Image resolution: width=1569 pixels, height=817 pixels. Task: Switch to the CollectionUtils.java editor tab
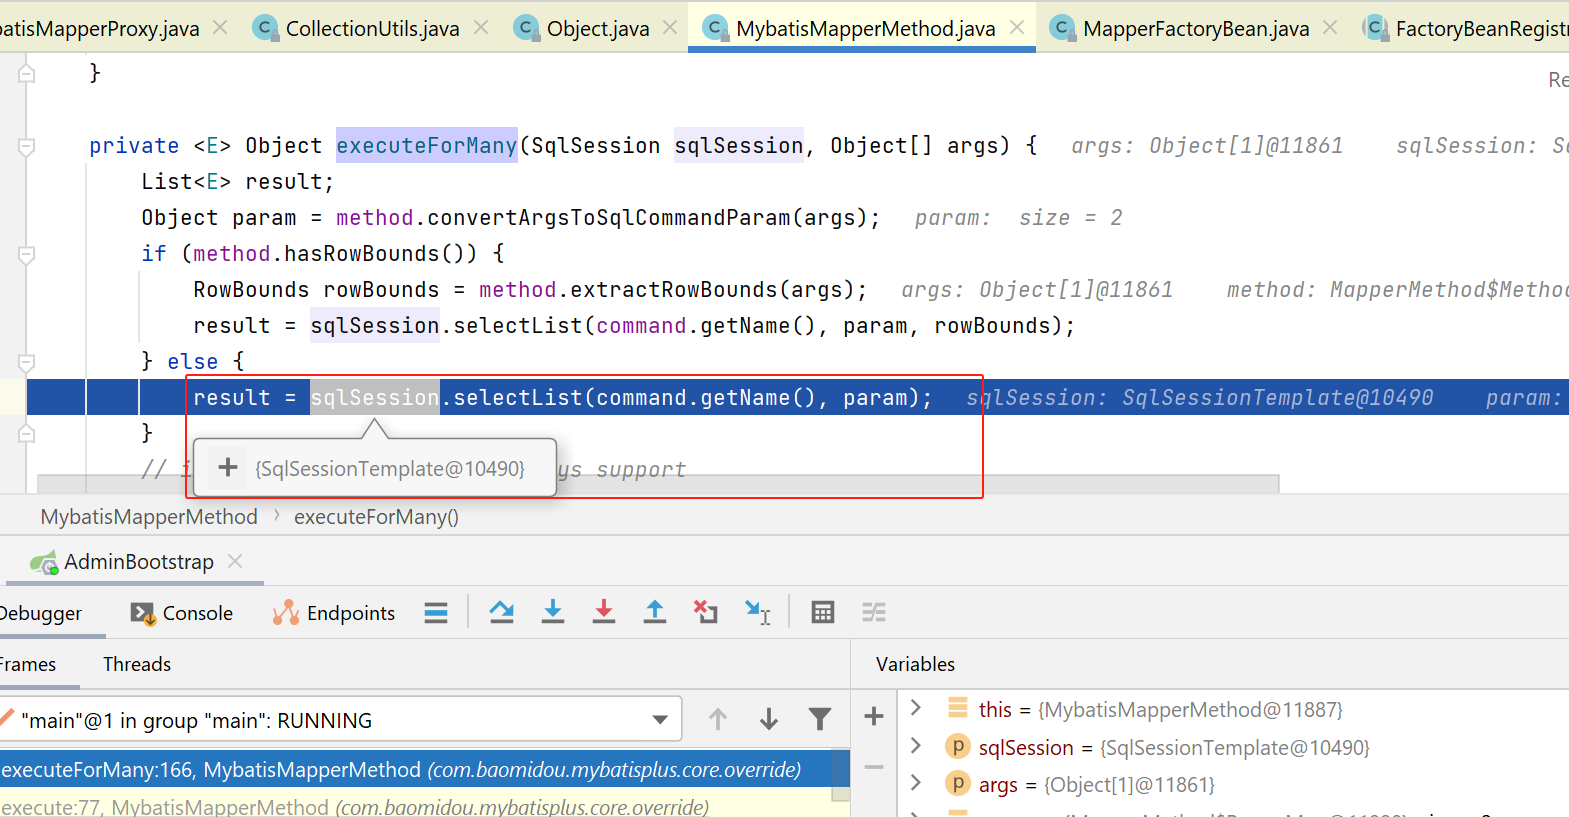(x=371, y=28)
